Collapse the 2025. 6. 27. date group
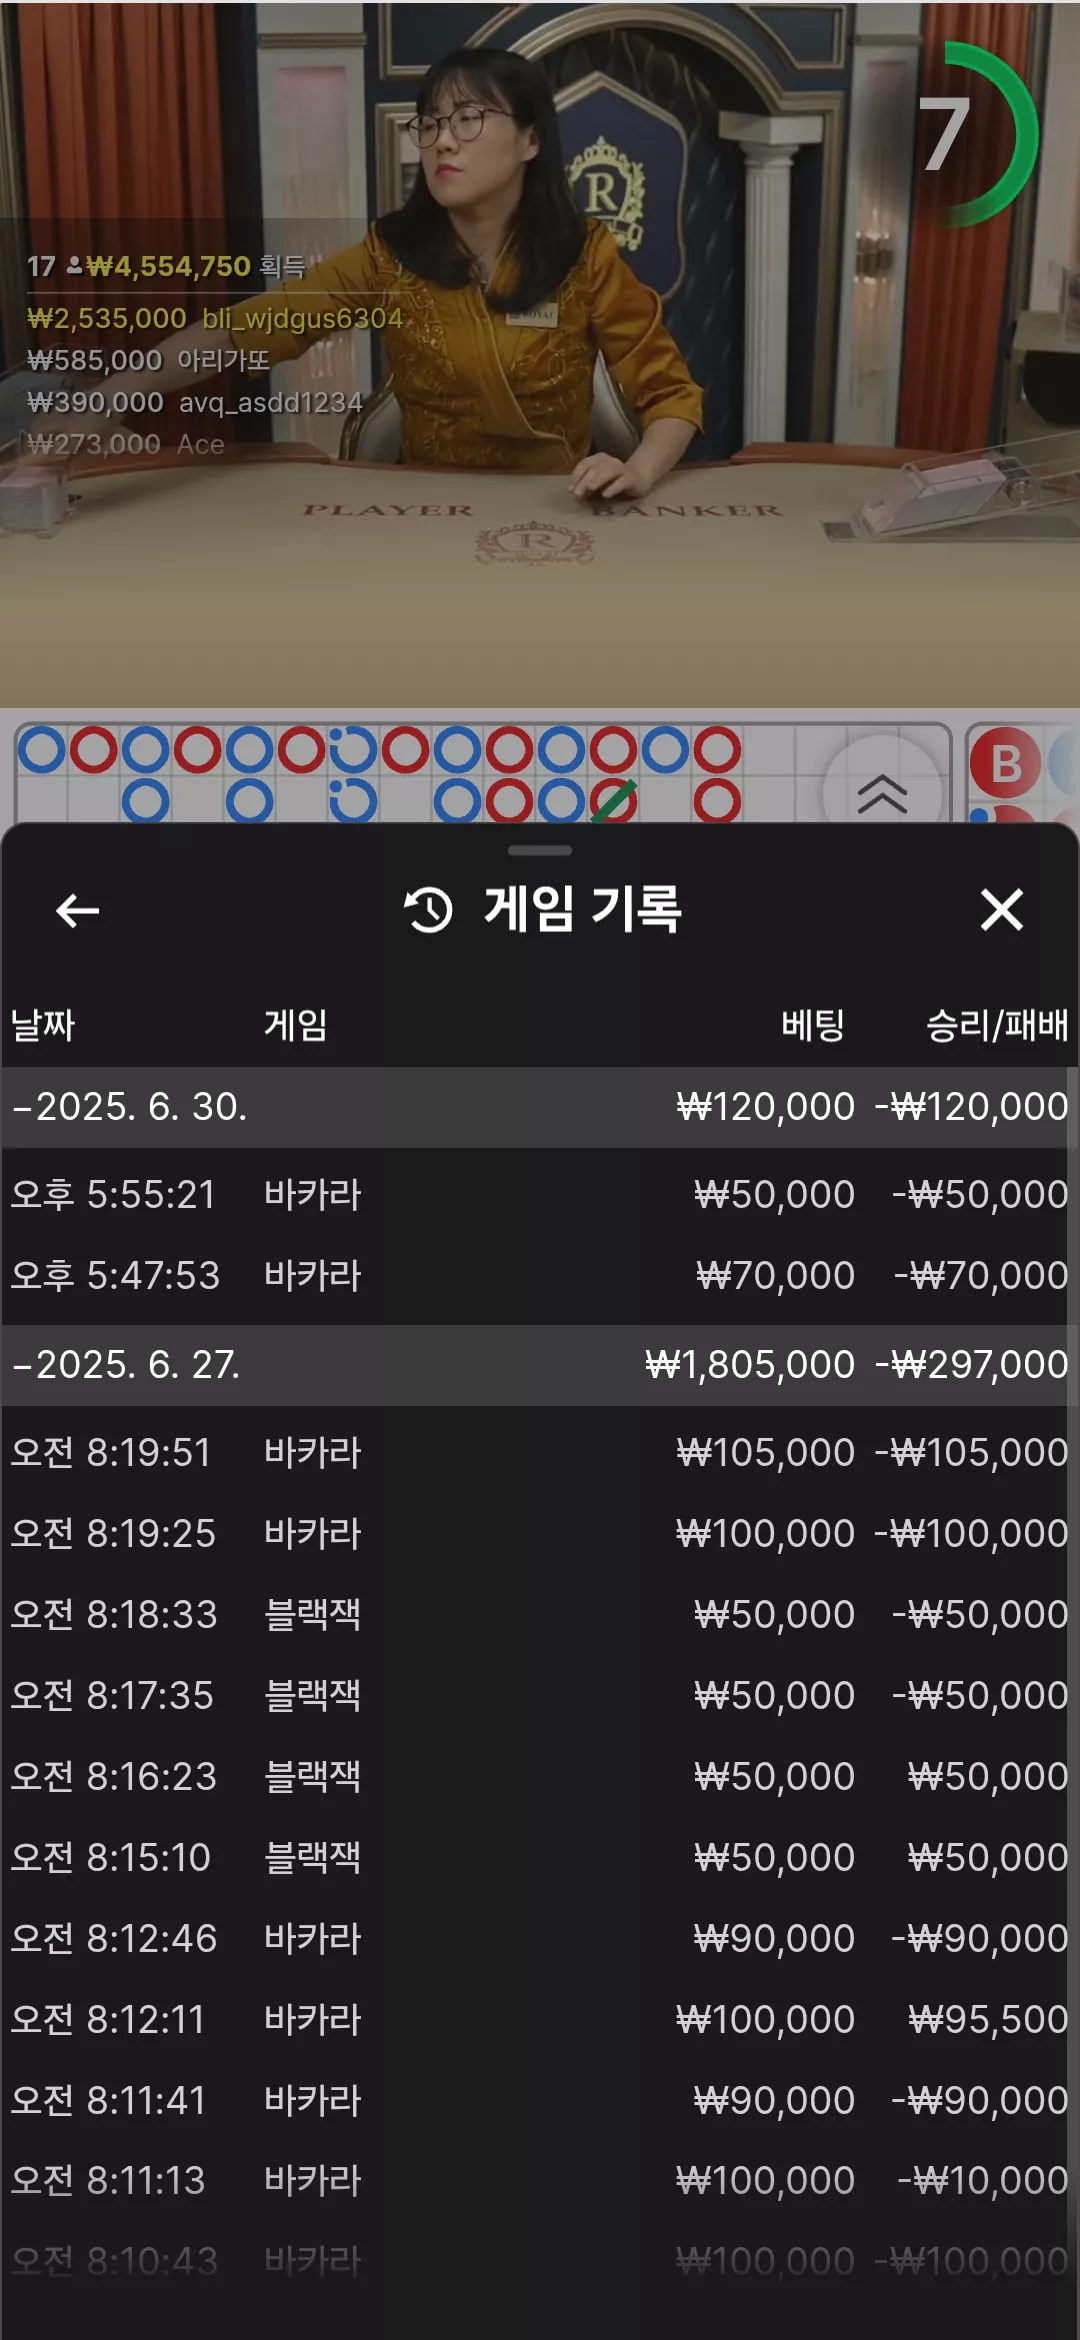1080x2340 pixels. tap(540, 1365)
